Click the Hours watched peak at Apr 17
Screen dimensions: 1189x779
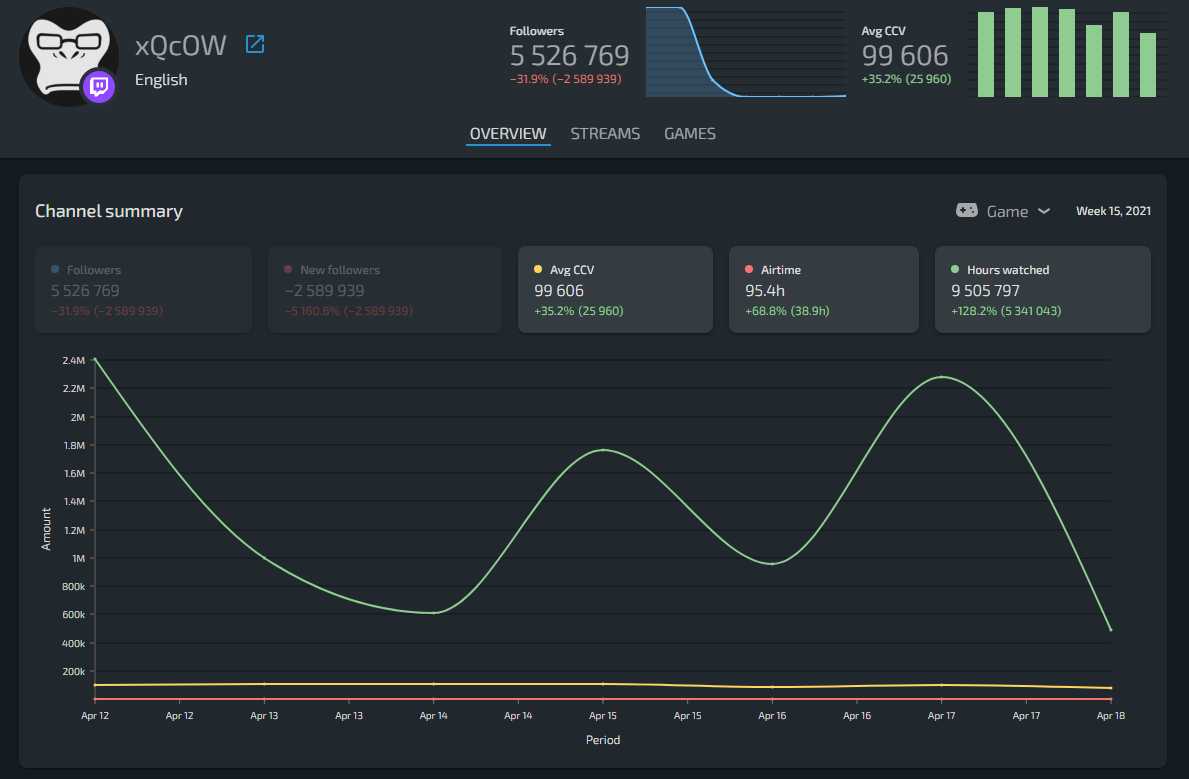click(942, 377)
